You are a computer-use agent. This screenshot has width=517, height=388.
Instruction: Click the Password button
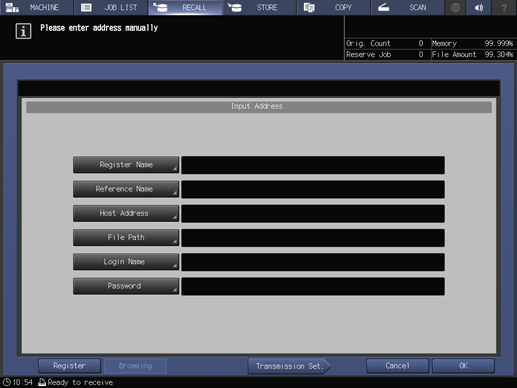(126, 286)
